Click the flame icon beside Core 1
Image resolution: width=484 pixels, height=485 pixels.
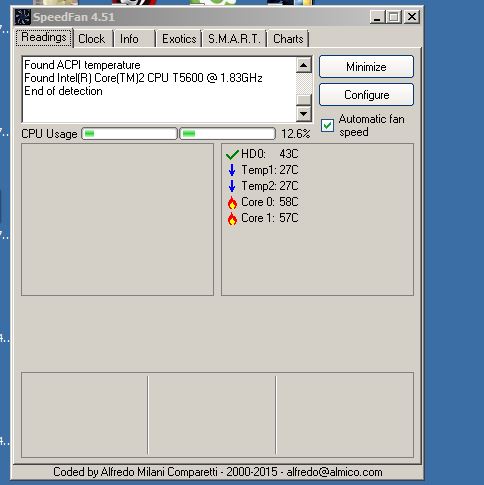[x=232, y=218]
